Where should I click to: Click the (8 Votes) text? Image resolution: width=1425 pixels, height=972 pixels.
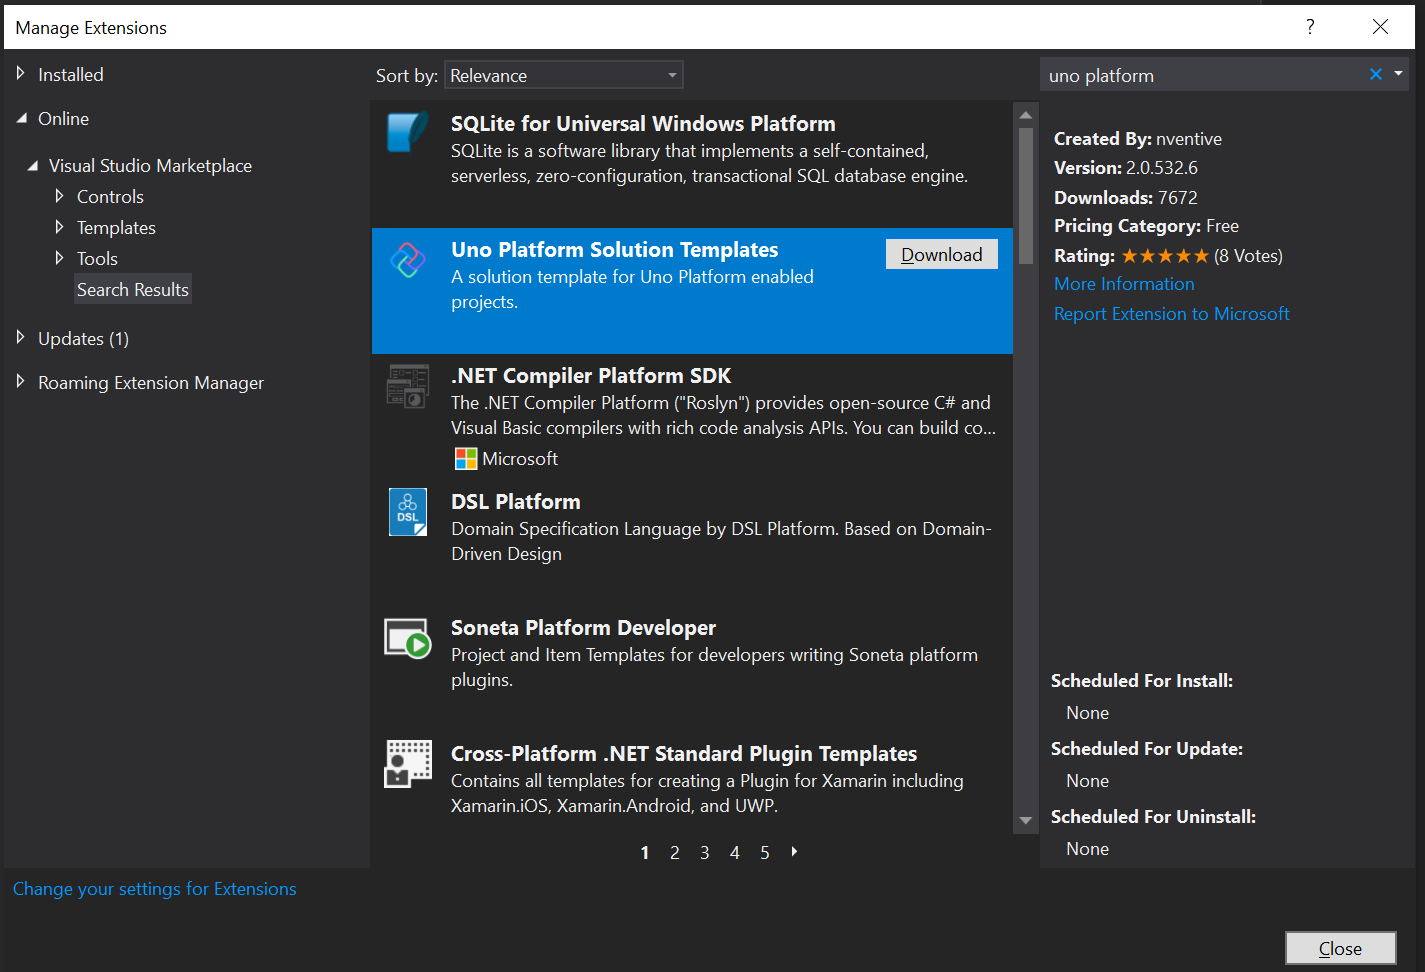pyautogui.click(x=1248, y=256)
